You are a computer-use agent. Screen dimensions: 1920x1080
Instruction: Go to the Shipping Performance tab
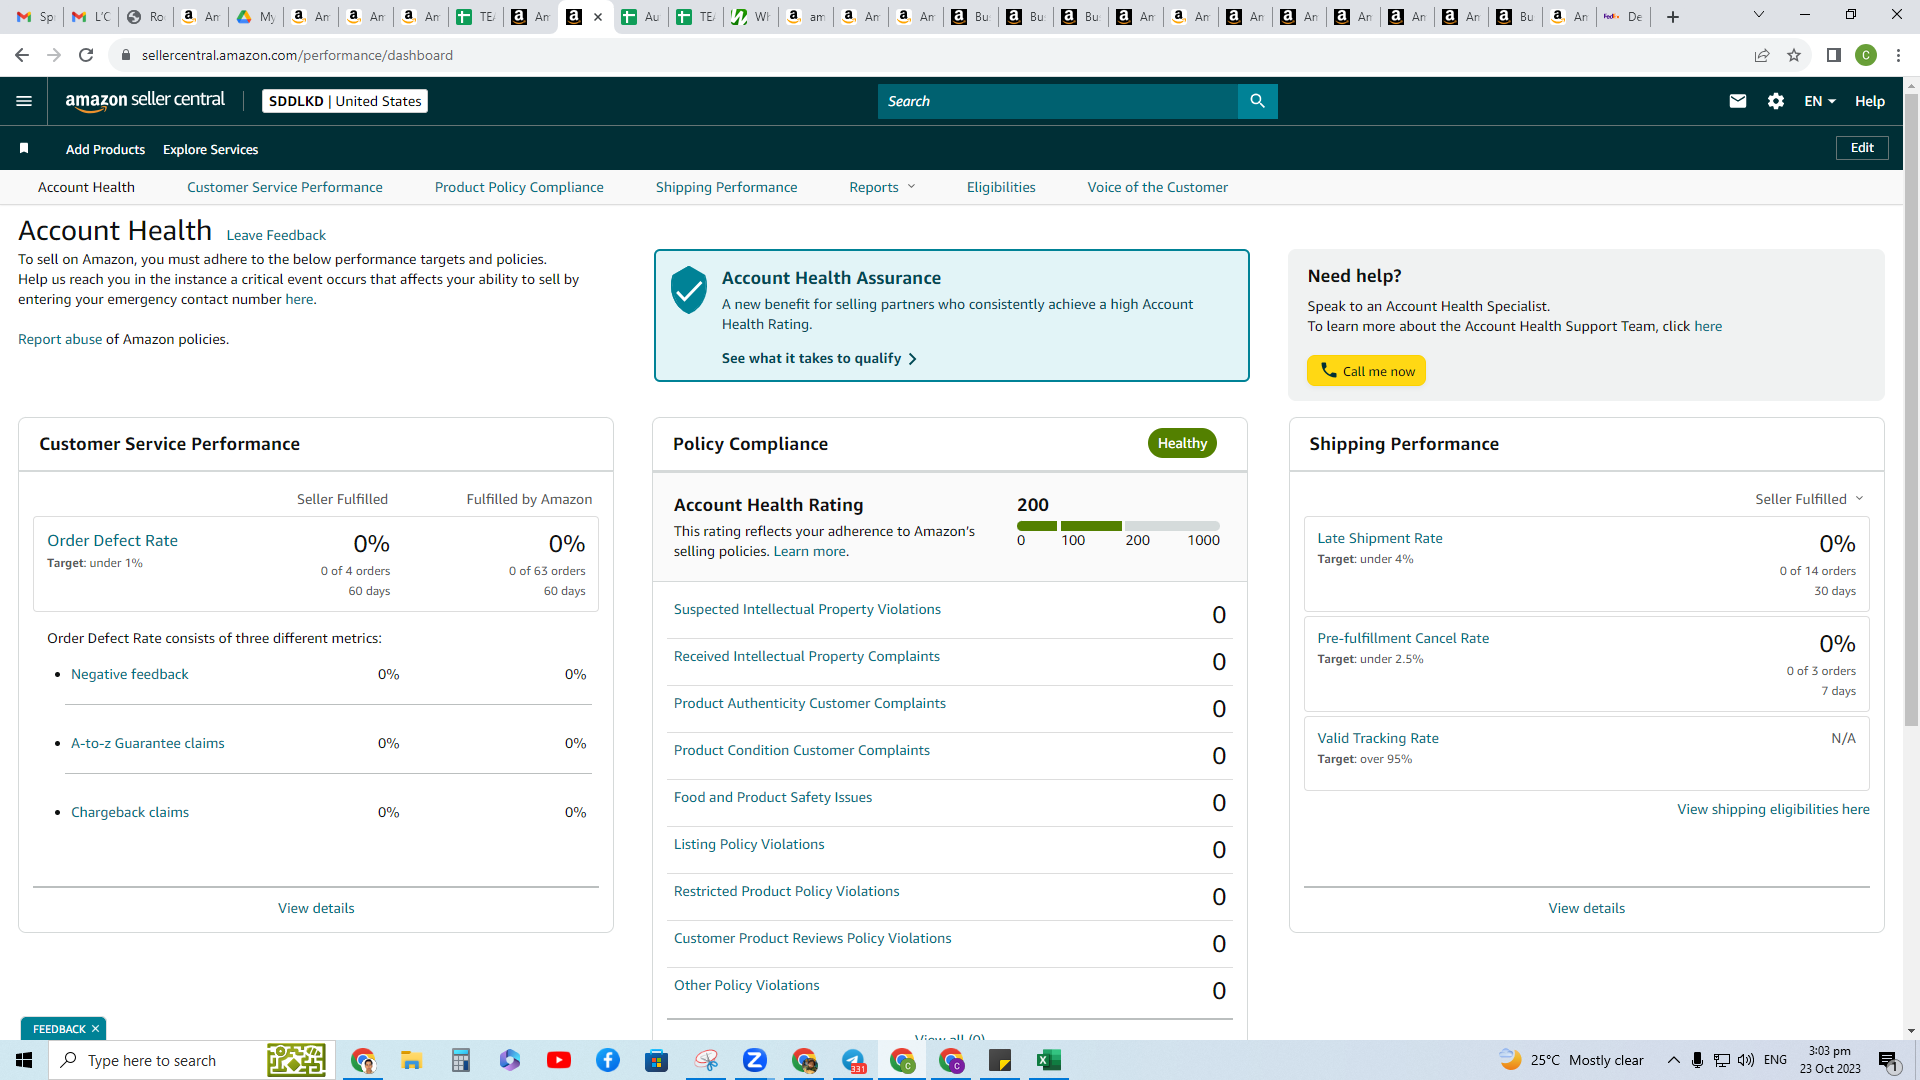tap(727, 187)
